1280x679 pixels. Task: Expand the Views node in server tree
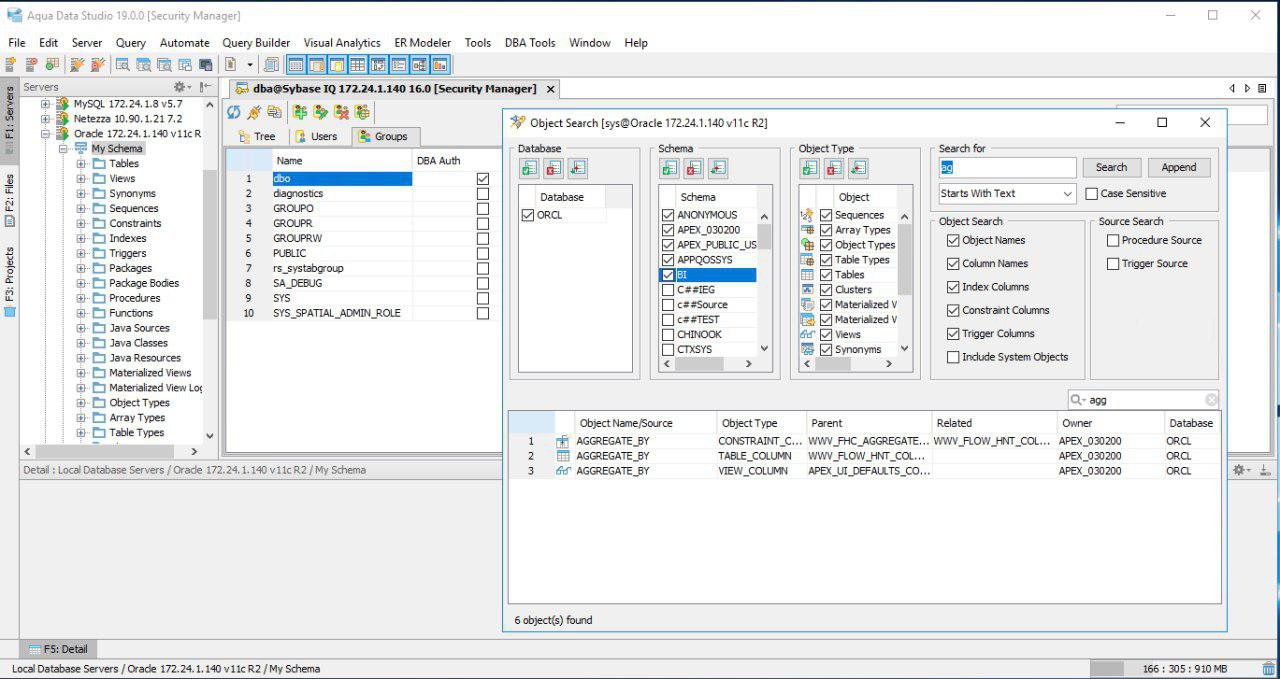click(81, 179)
